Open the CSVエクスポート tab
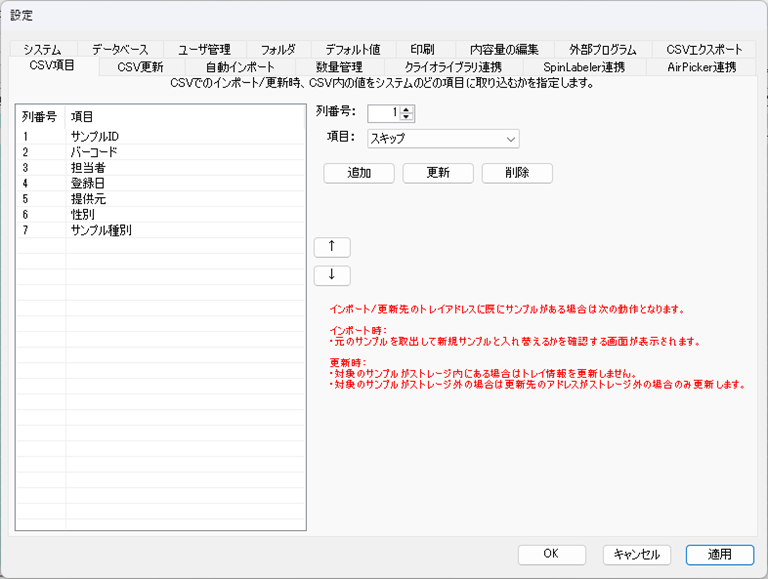Viewport: 768px width, 579px height. point(704,49)
